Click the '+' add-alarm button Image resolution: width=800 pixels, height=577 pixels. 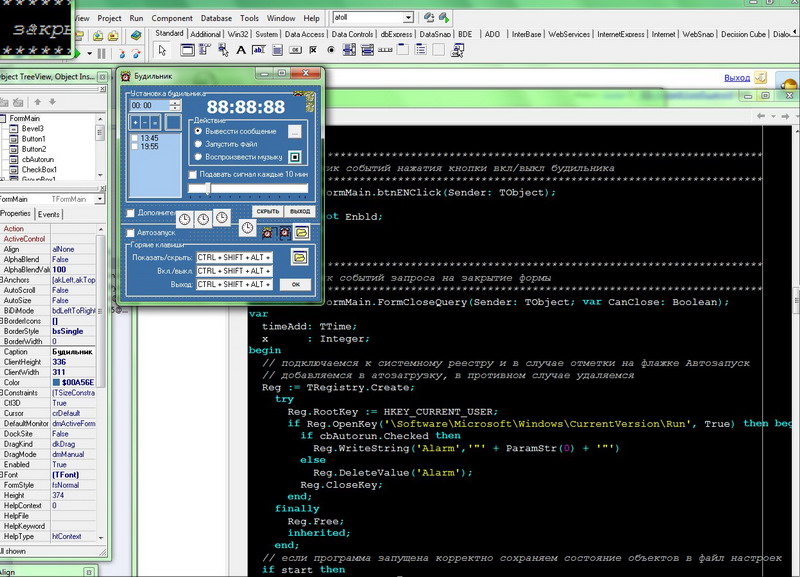point(135,122)
